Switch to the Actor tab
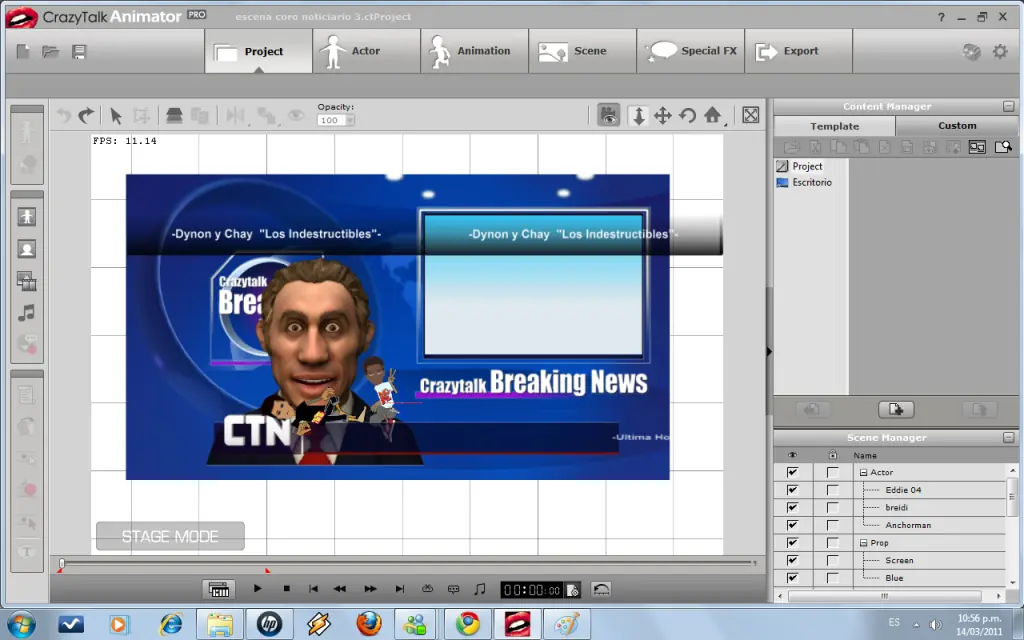 (x=366, y=51)
